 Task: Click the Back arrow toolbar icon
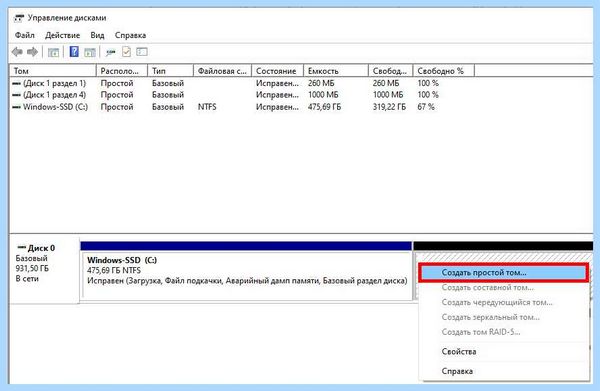pyautogui.click(x=17, y=52)
